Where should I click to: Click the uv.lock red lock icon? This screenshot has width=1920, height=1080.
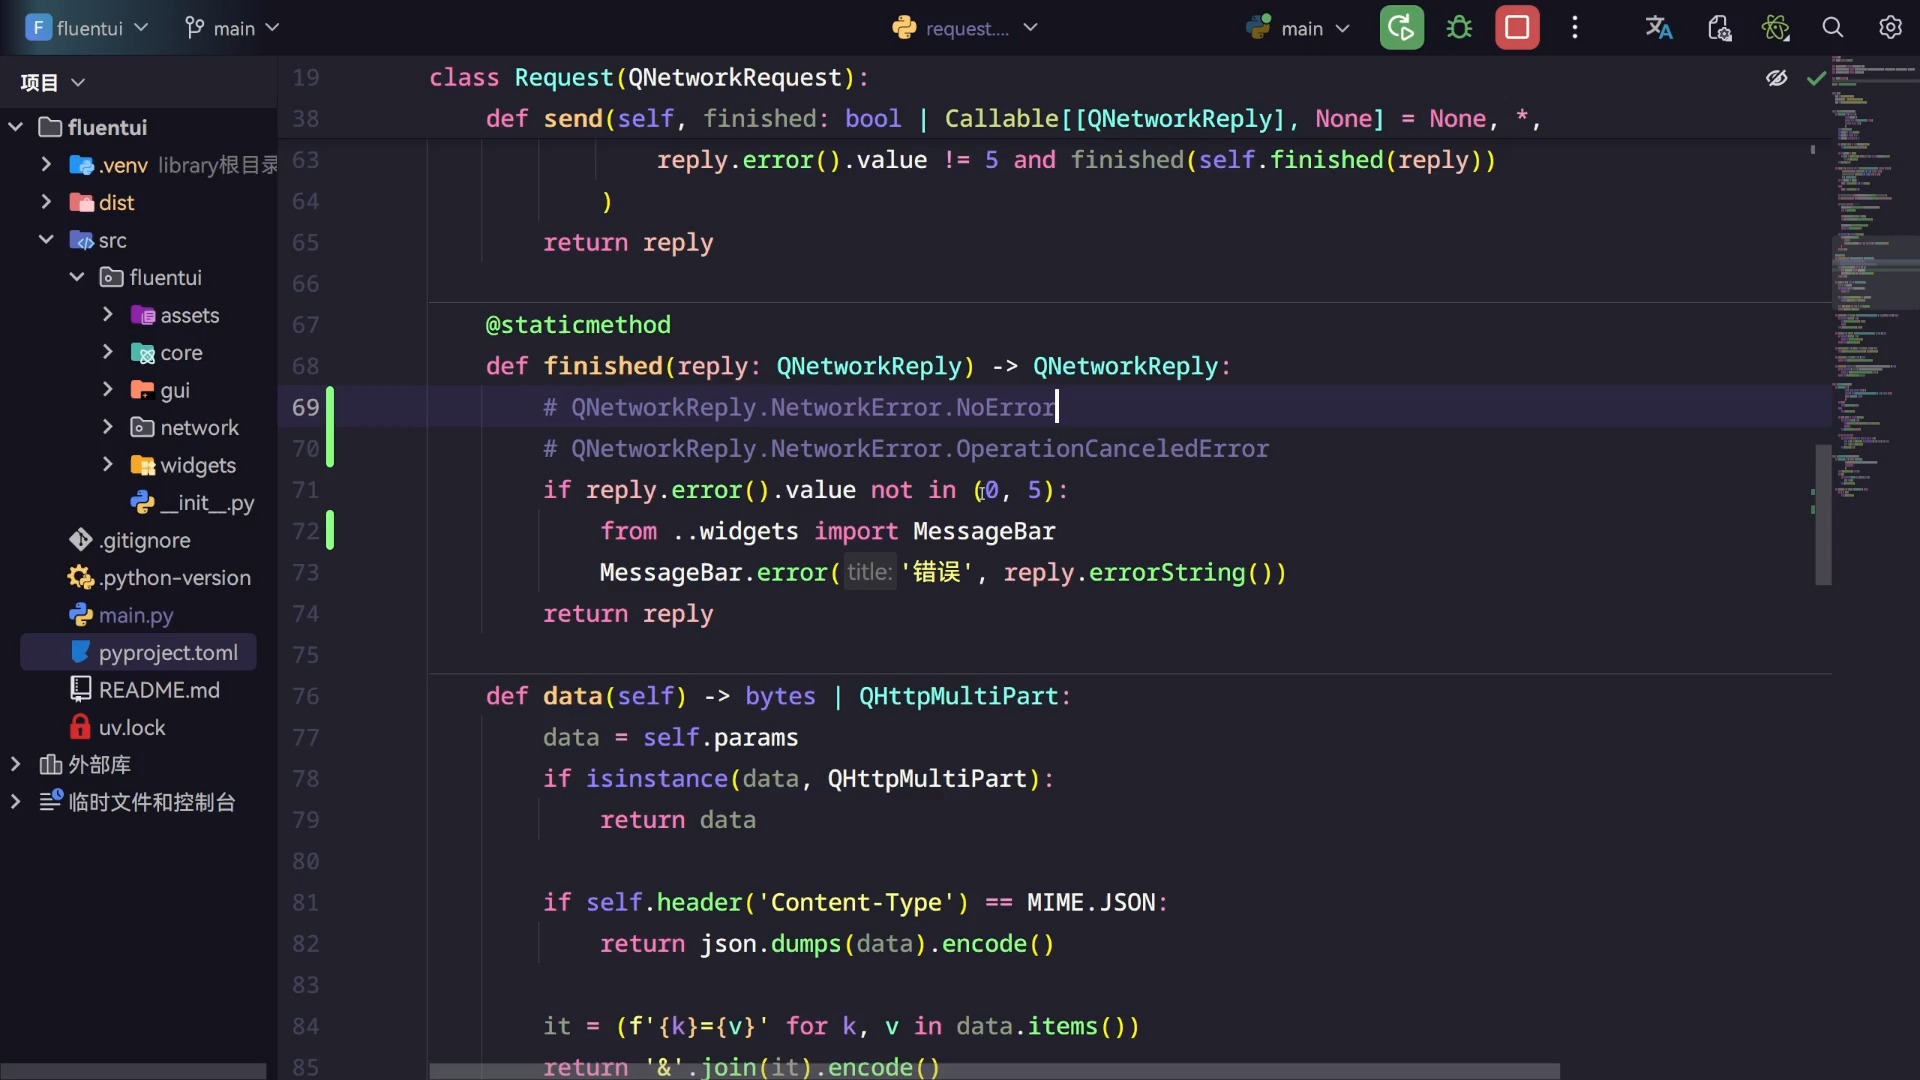pos(80,727)
